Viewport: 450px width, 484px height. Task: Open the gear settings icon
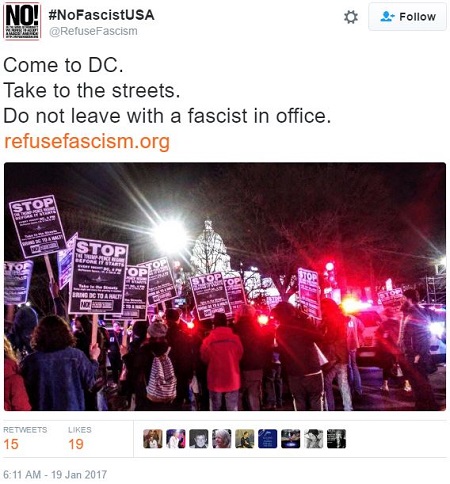[351, 17]
